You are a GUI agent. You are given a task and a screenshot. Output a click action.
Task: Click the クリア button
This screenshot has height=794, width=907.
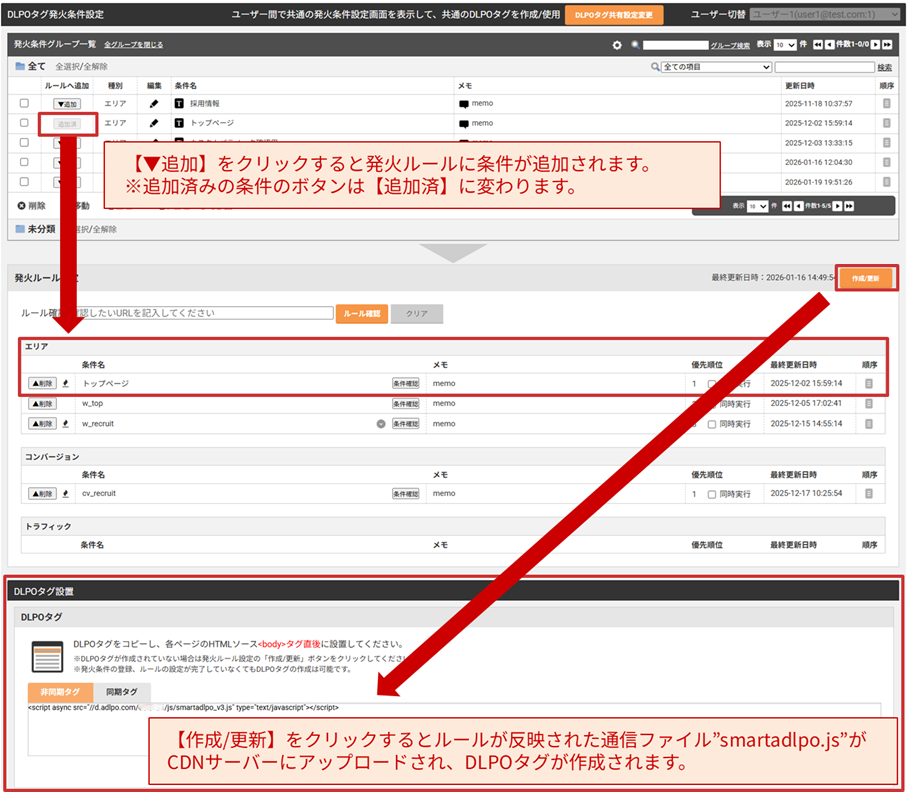coord(416,313)
